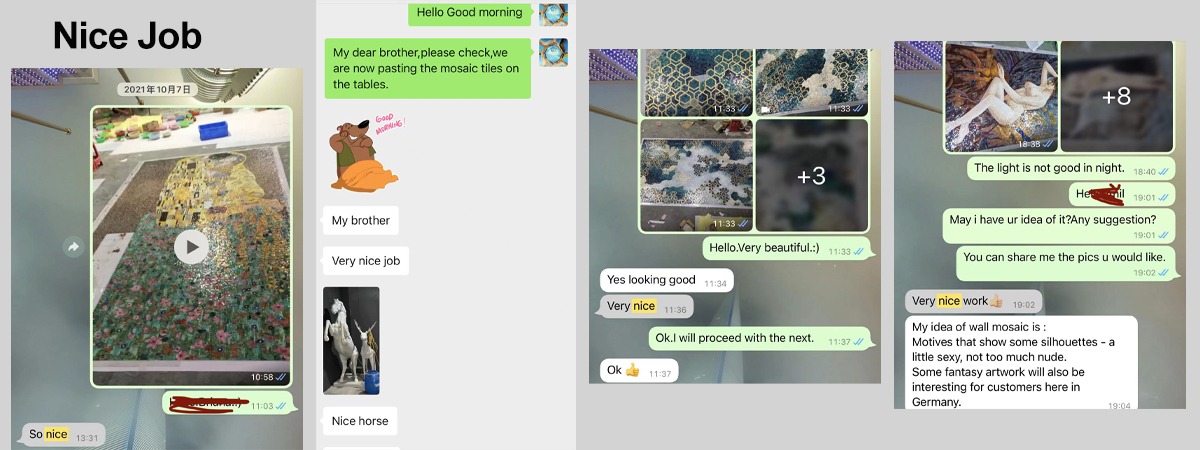This screenshot has height=450, width=1200.
Task: Open the white horse statue photo
Action: [351, 341]
